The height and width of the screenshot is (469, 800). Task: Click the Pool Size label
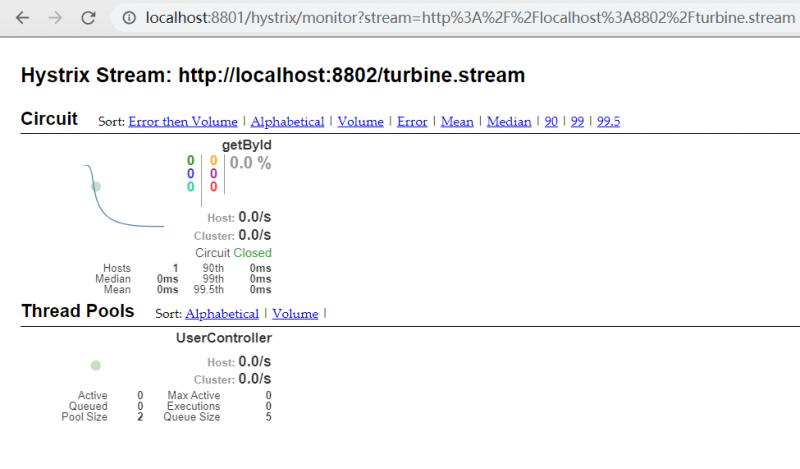coord(85,417)
